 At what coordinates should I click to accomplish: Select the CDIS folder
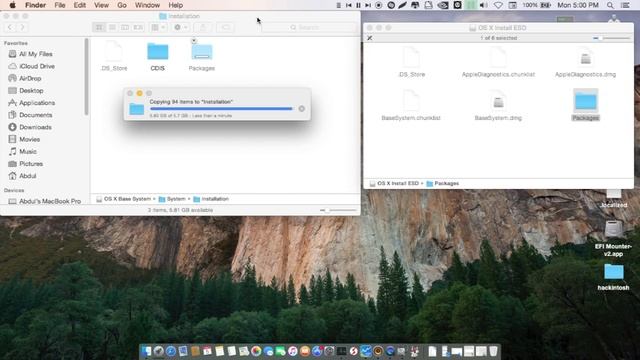tap(158, 56)
